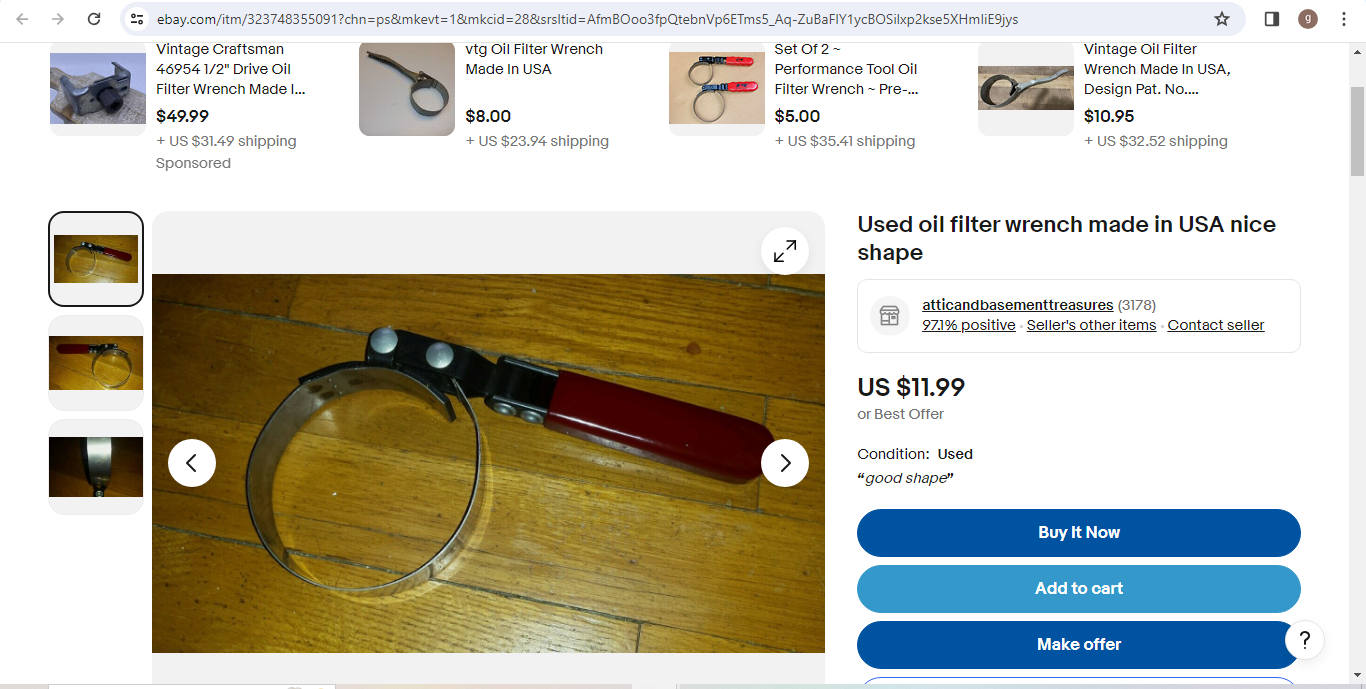The height and width of the screenshot is (689, 1366).
Task: Go to the previous product photo arrow
Action: tap(192, 463)
